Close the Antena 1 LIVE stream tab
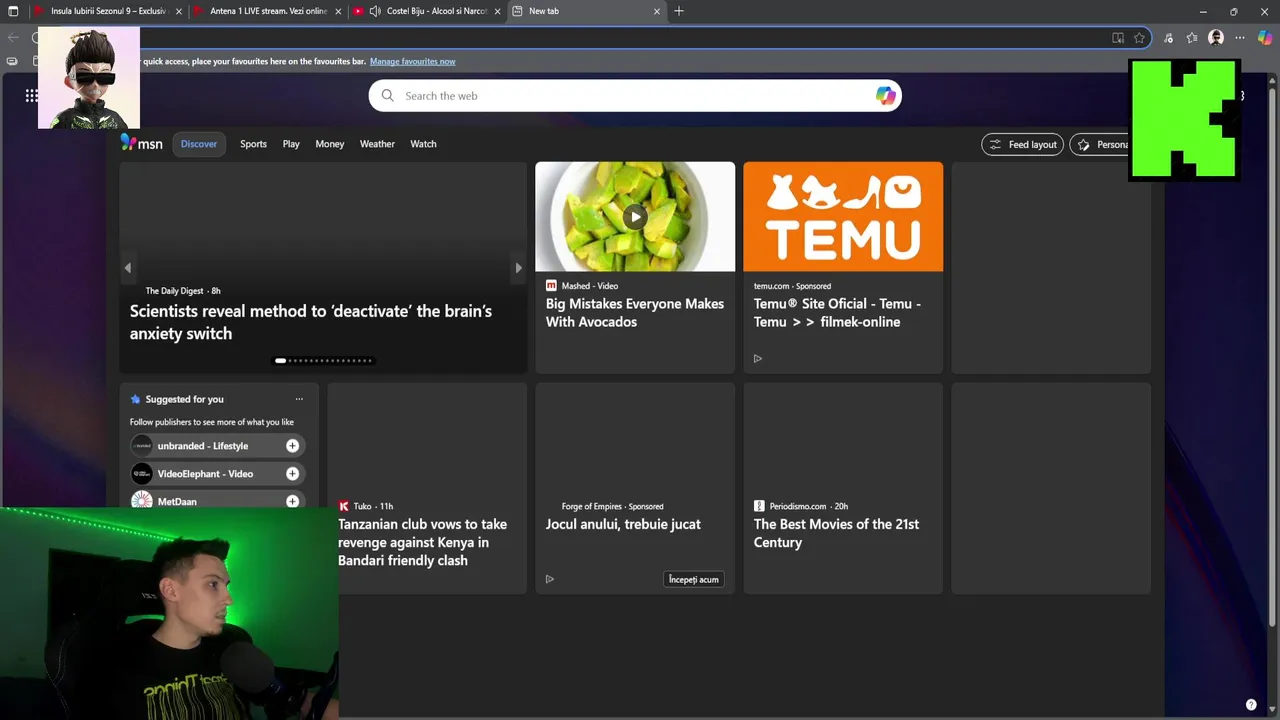The height and width of the screenshot is (720, 1280). coord(338,11)
